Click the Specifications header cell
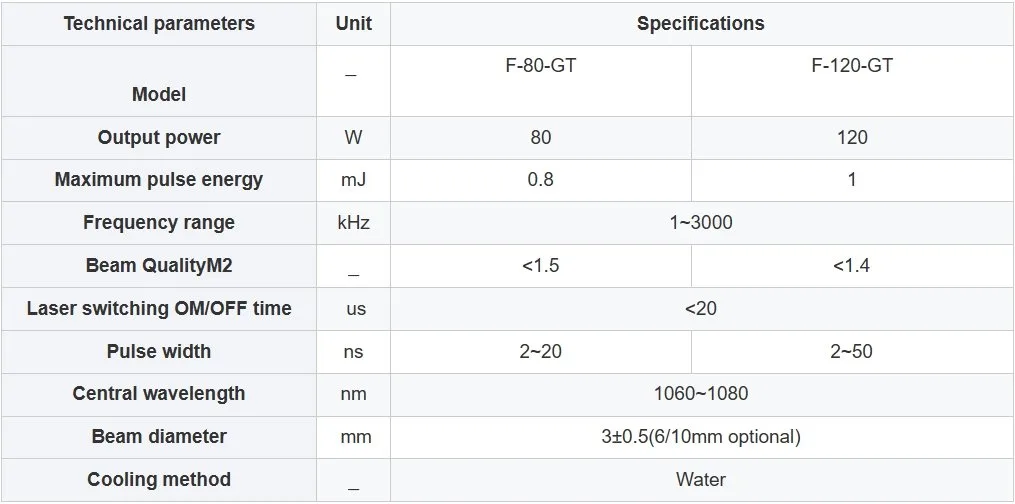This screenshot has width=1015, height=504. click(701, 24)
